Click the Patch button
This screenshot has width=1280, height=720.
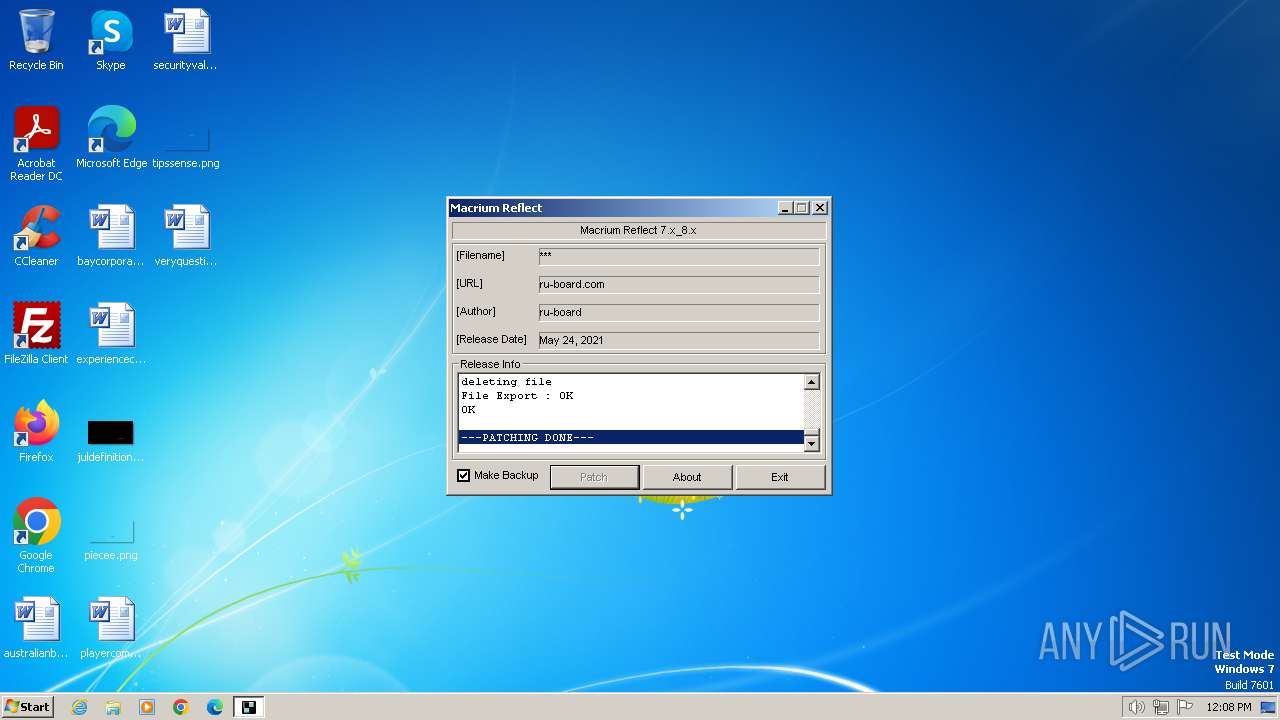(594, 477)
